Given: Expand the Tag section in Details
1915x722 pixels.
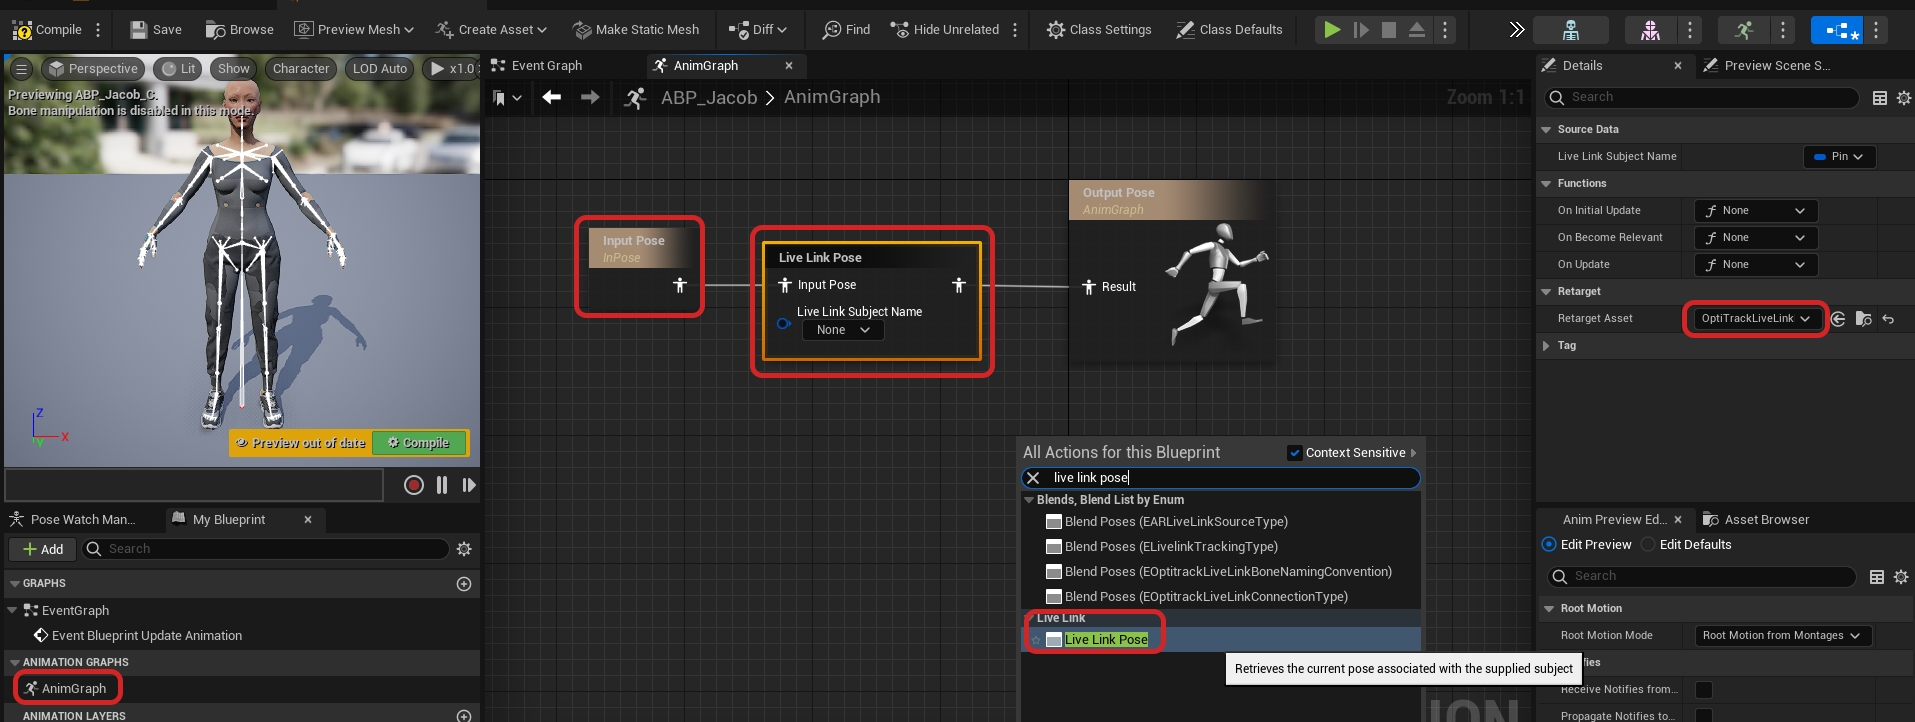Looking at the screenshot, I should 1546,346.
